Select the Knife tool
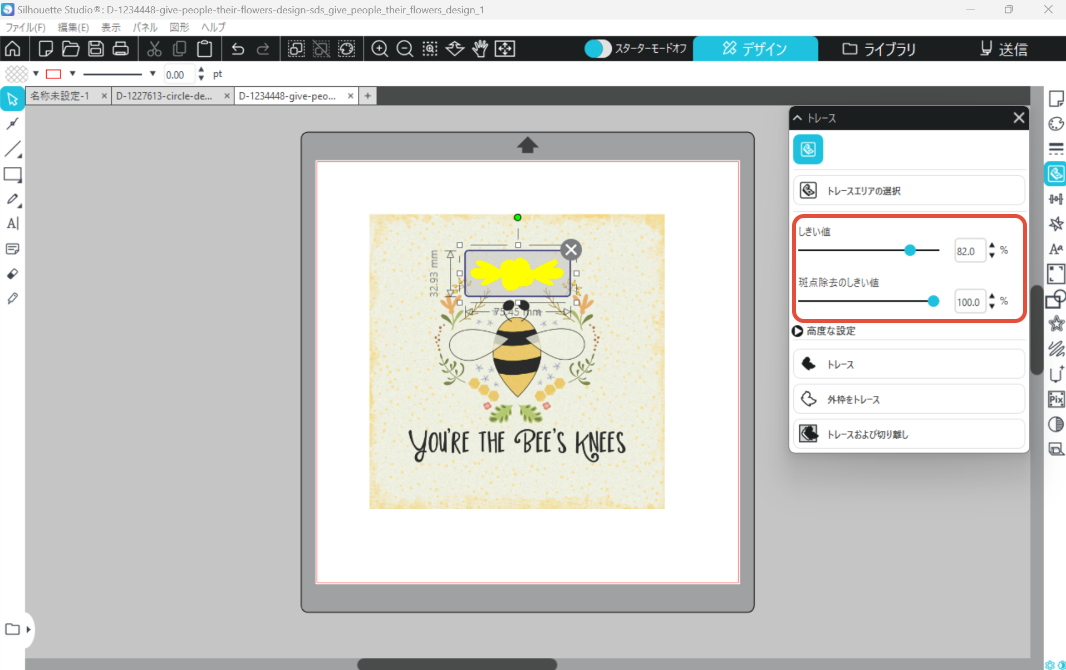The height and width of the screenshot is (670, 1066). tap(12, 298)
